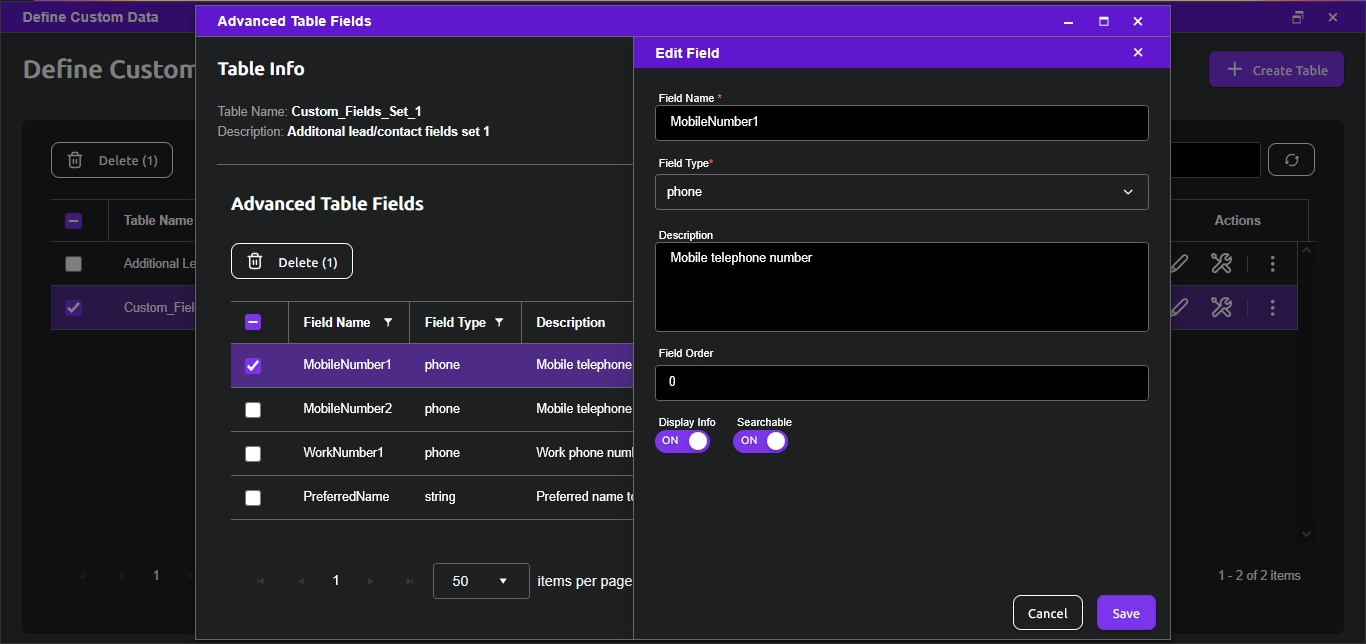The image size is (1366, 644).
Task: Open the Field Type column filter icon
Action: point(499,322)
